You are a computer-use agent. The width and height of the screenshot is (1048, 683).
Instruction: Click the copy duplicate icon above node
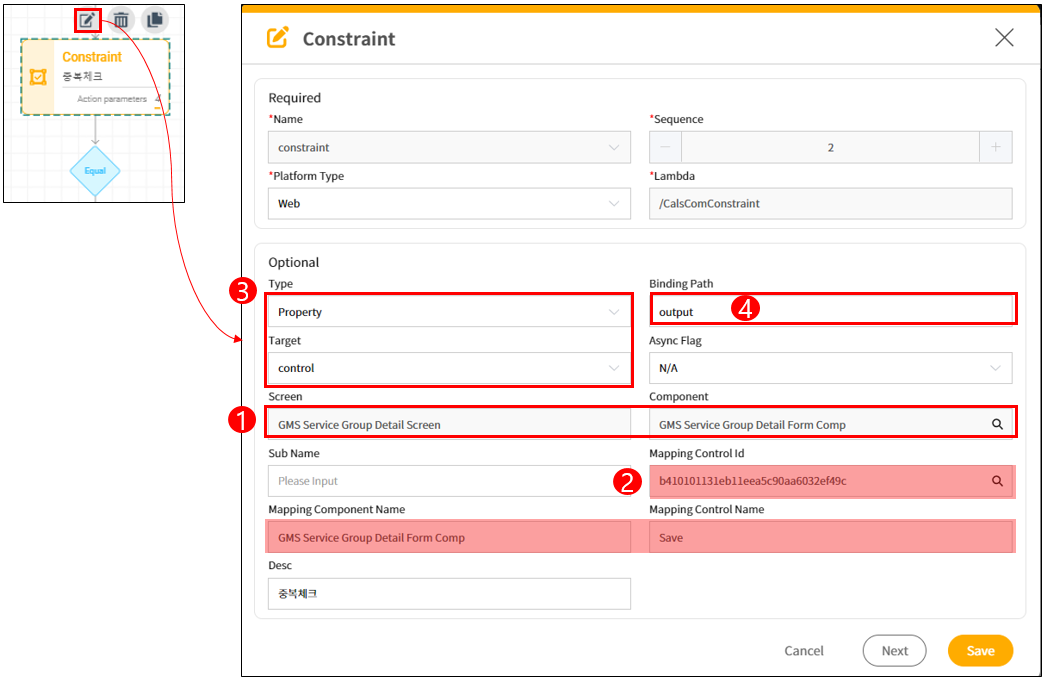(x=155, y=19)
